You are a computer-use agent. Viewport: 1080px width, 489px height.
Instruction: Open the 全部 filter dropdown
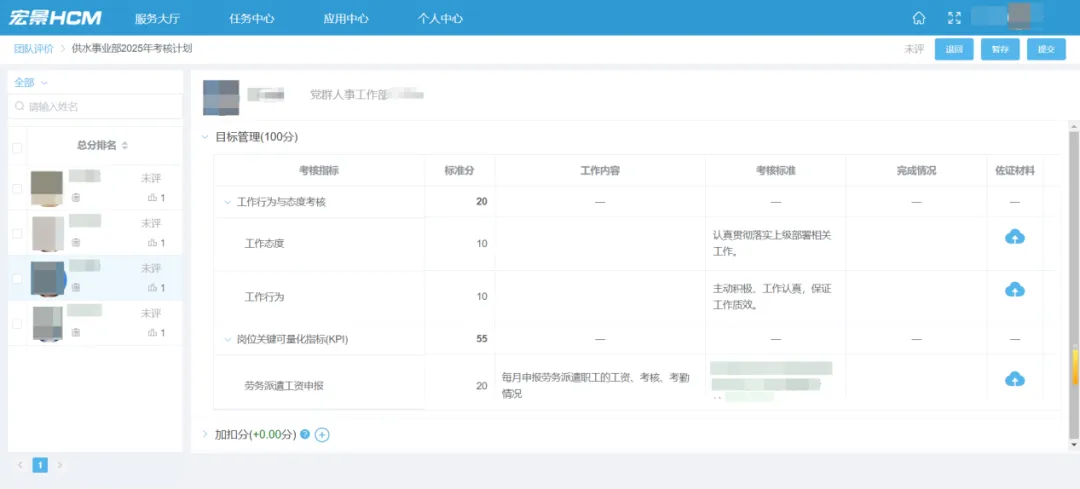tap(30, 83)
